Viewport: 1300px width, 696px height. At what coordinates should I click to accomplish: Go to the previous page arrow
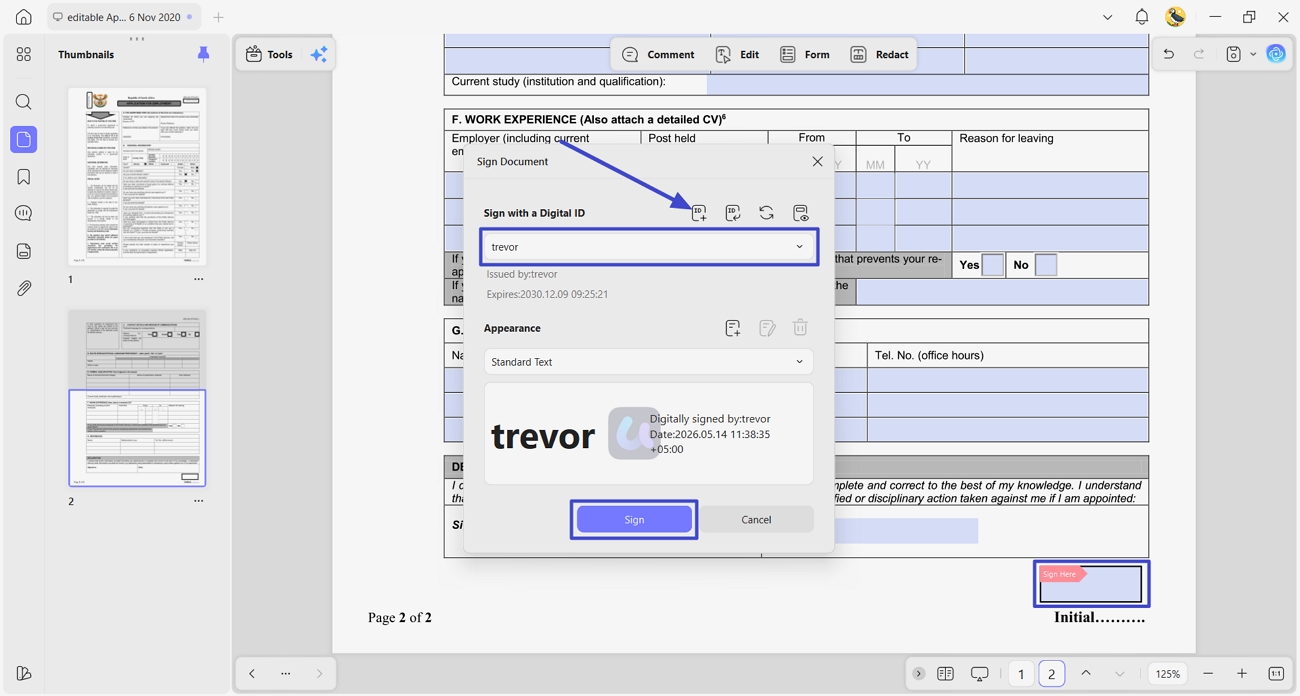coord(1086,674)
